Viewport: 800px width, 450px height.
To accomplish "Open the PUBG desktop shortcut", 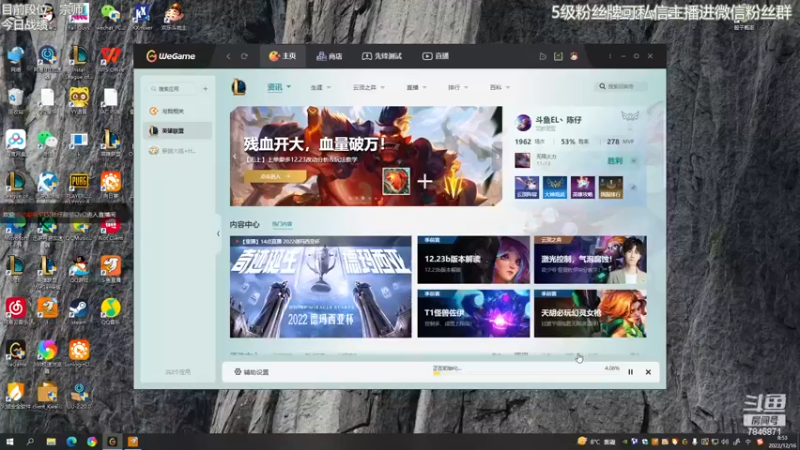I will coord(79,186).
